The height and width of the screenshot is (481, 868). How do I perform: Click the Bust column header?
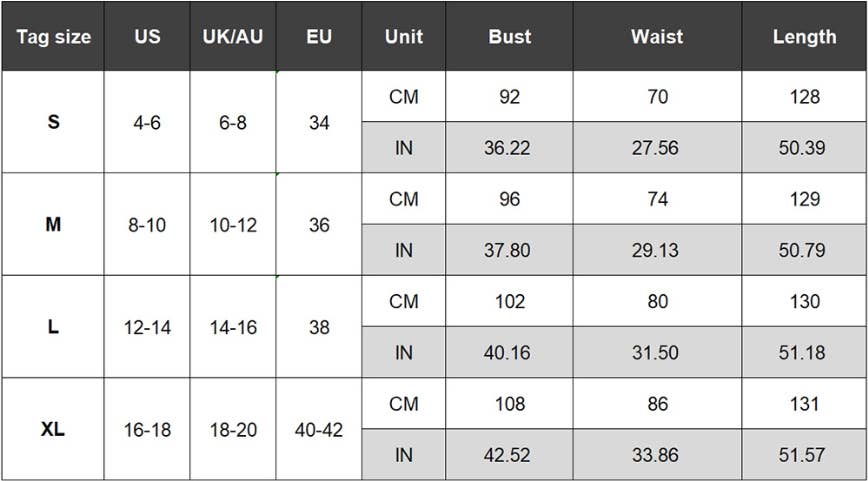(x=509, y=37)
